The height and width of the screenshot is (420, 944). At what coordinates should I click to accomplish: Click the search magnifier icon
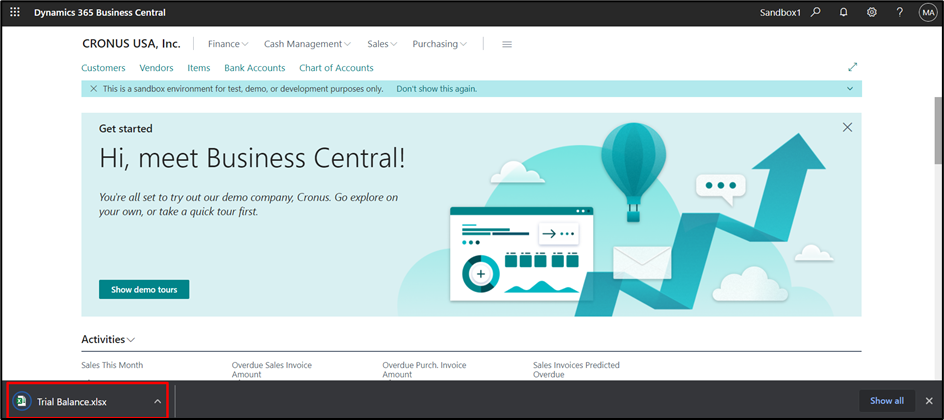click(815, 12)
